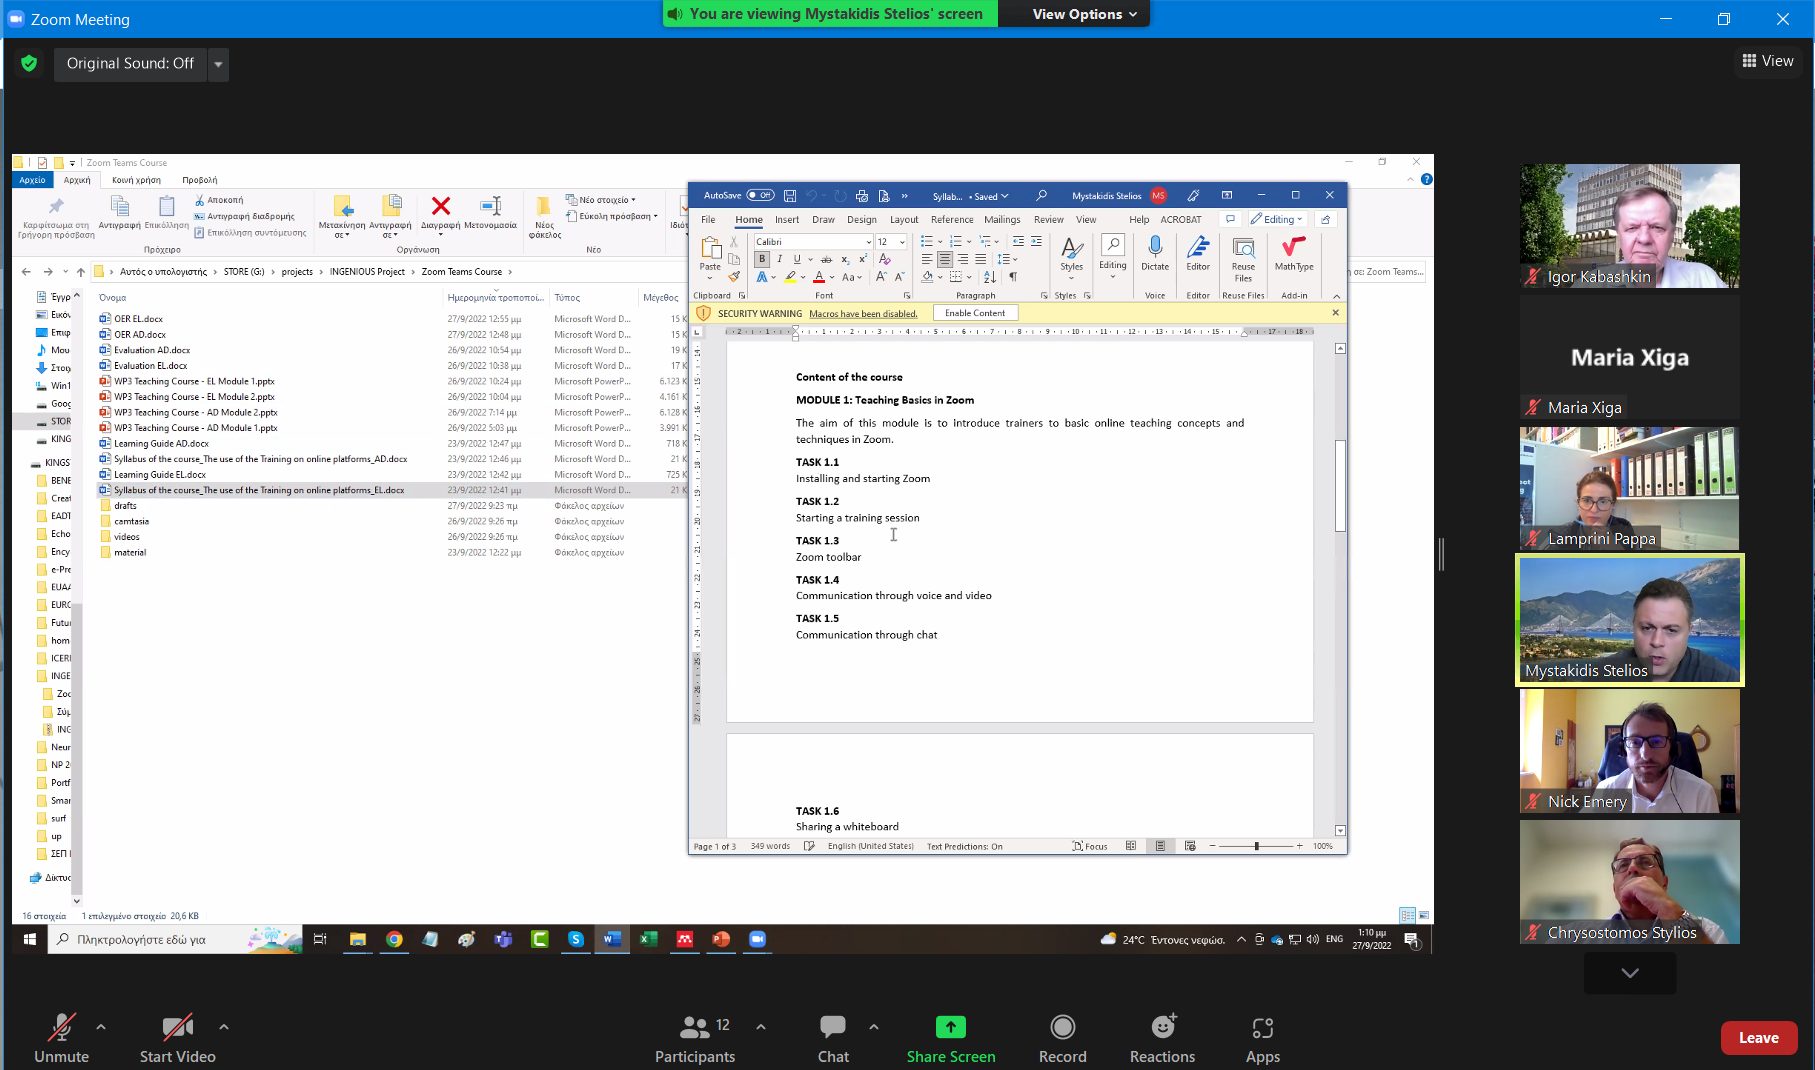
Task: Open Original Sound dropdown arrow in Zoom
Action: pyautogui.click(x=218, y=64)
